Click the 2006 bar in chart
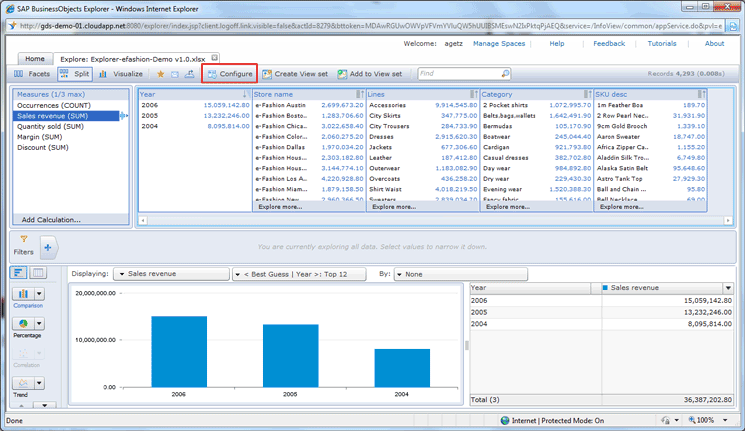Screen dimensions: 745x431 [179, 352]
